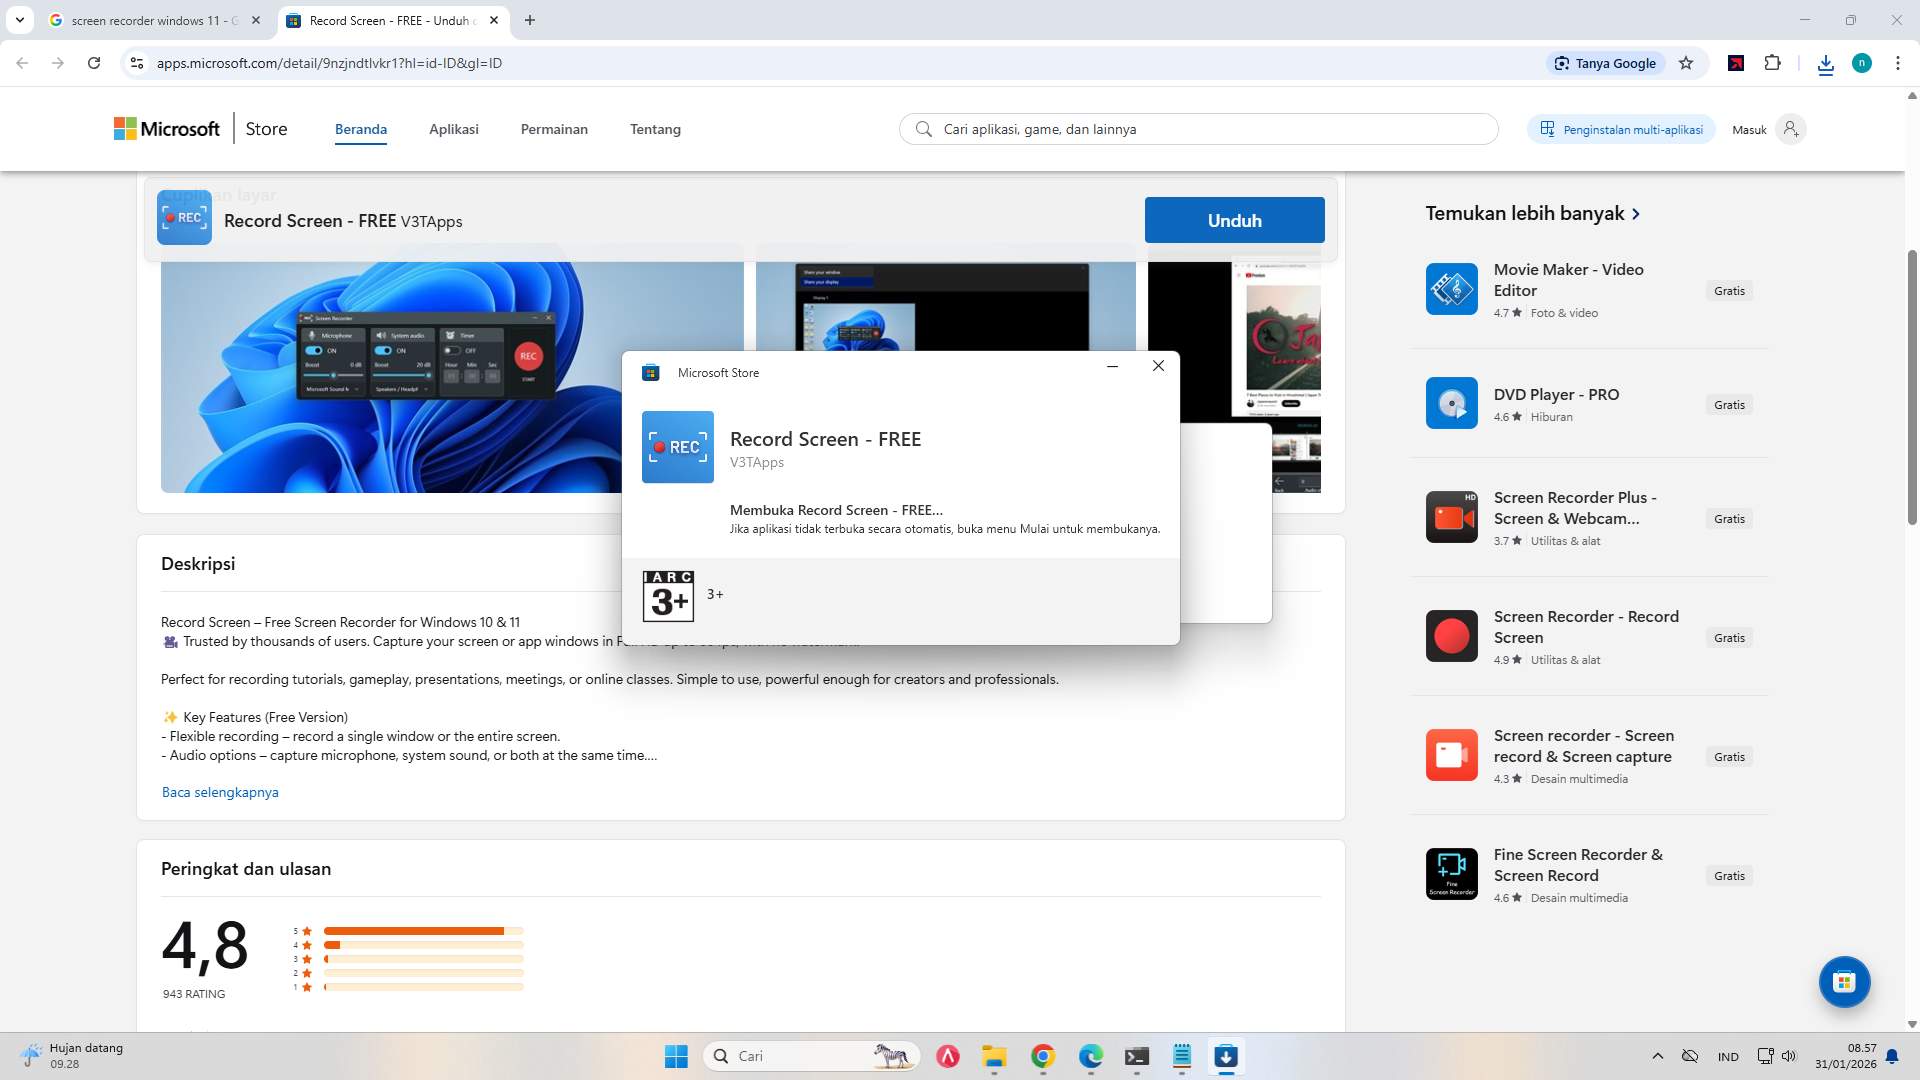The width and height of the screenshot is (1920, 1080).
Task: Click the Masuk sign-in link
Action: coord(1750,129)
